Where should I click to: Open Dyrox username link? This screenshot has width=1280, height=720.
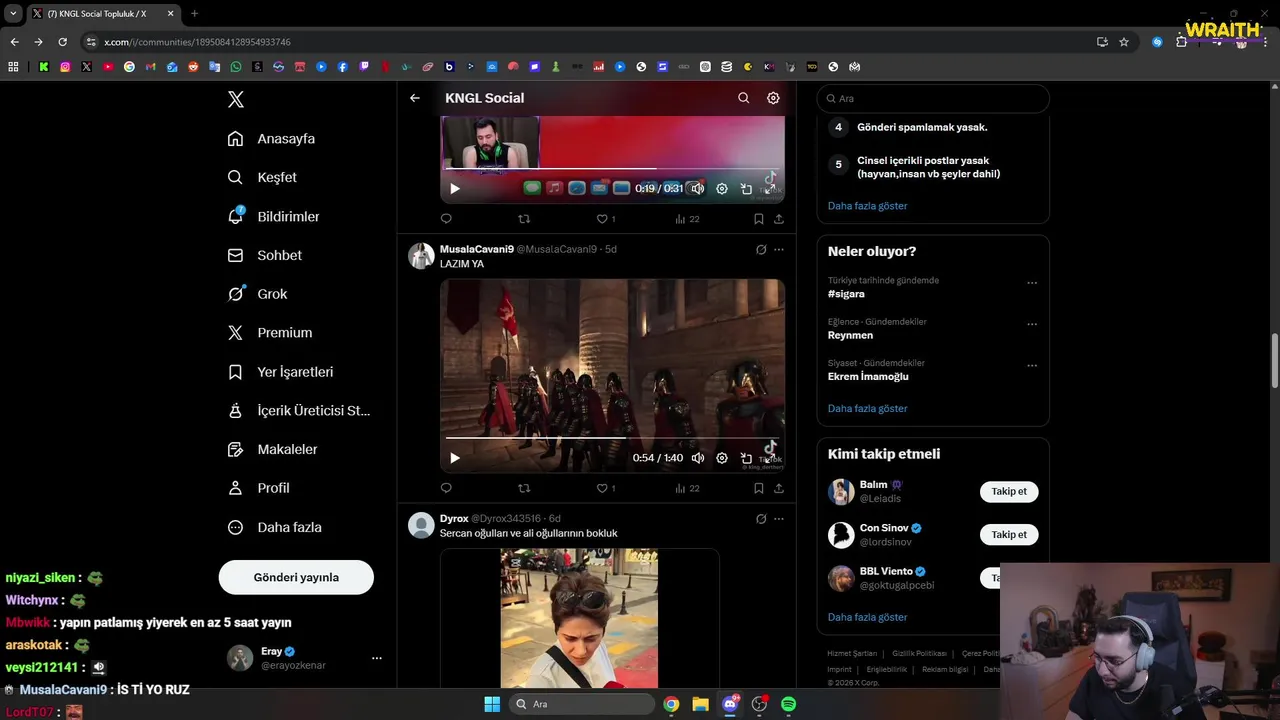[x=454, y=519]
